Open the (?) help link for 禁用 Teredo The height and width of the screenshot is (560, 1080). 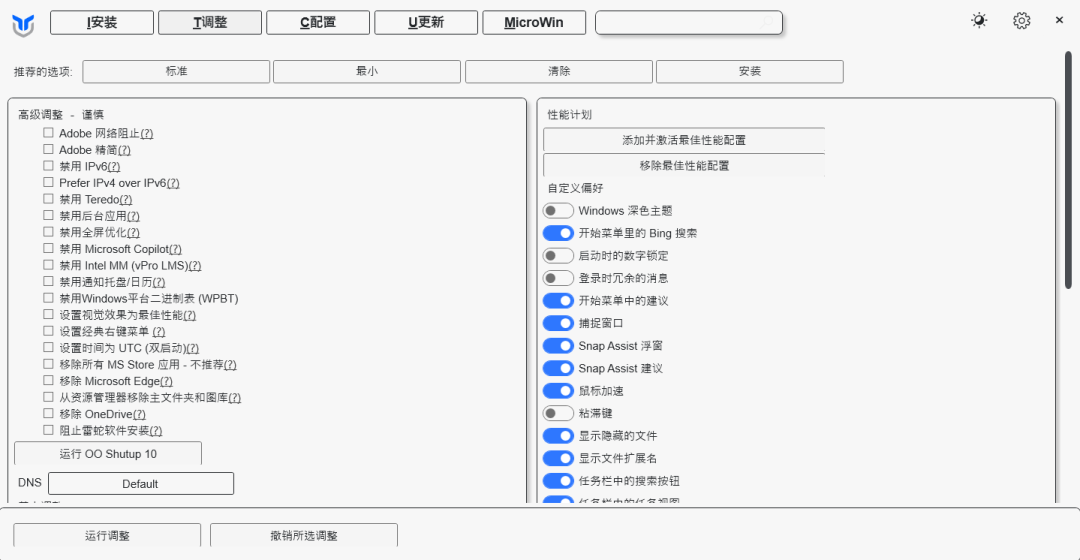pos(125,199)
